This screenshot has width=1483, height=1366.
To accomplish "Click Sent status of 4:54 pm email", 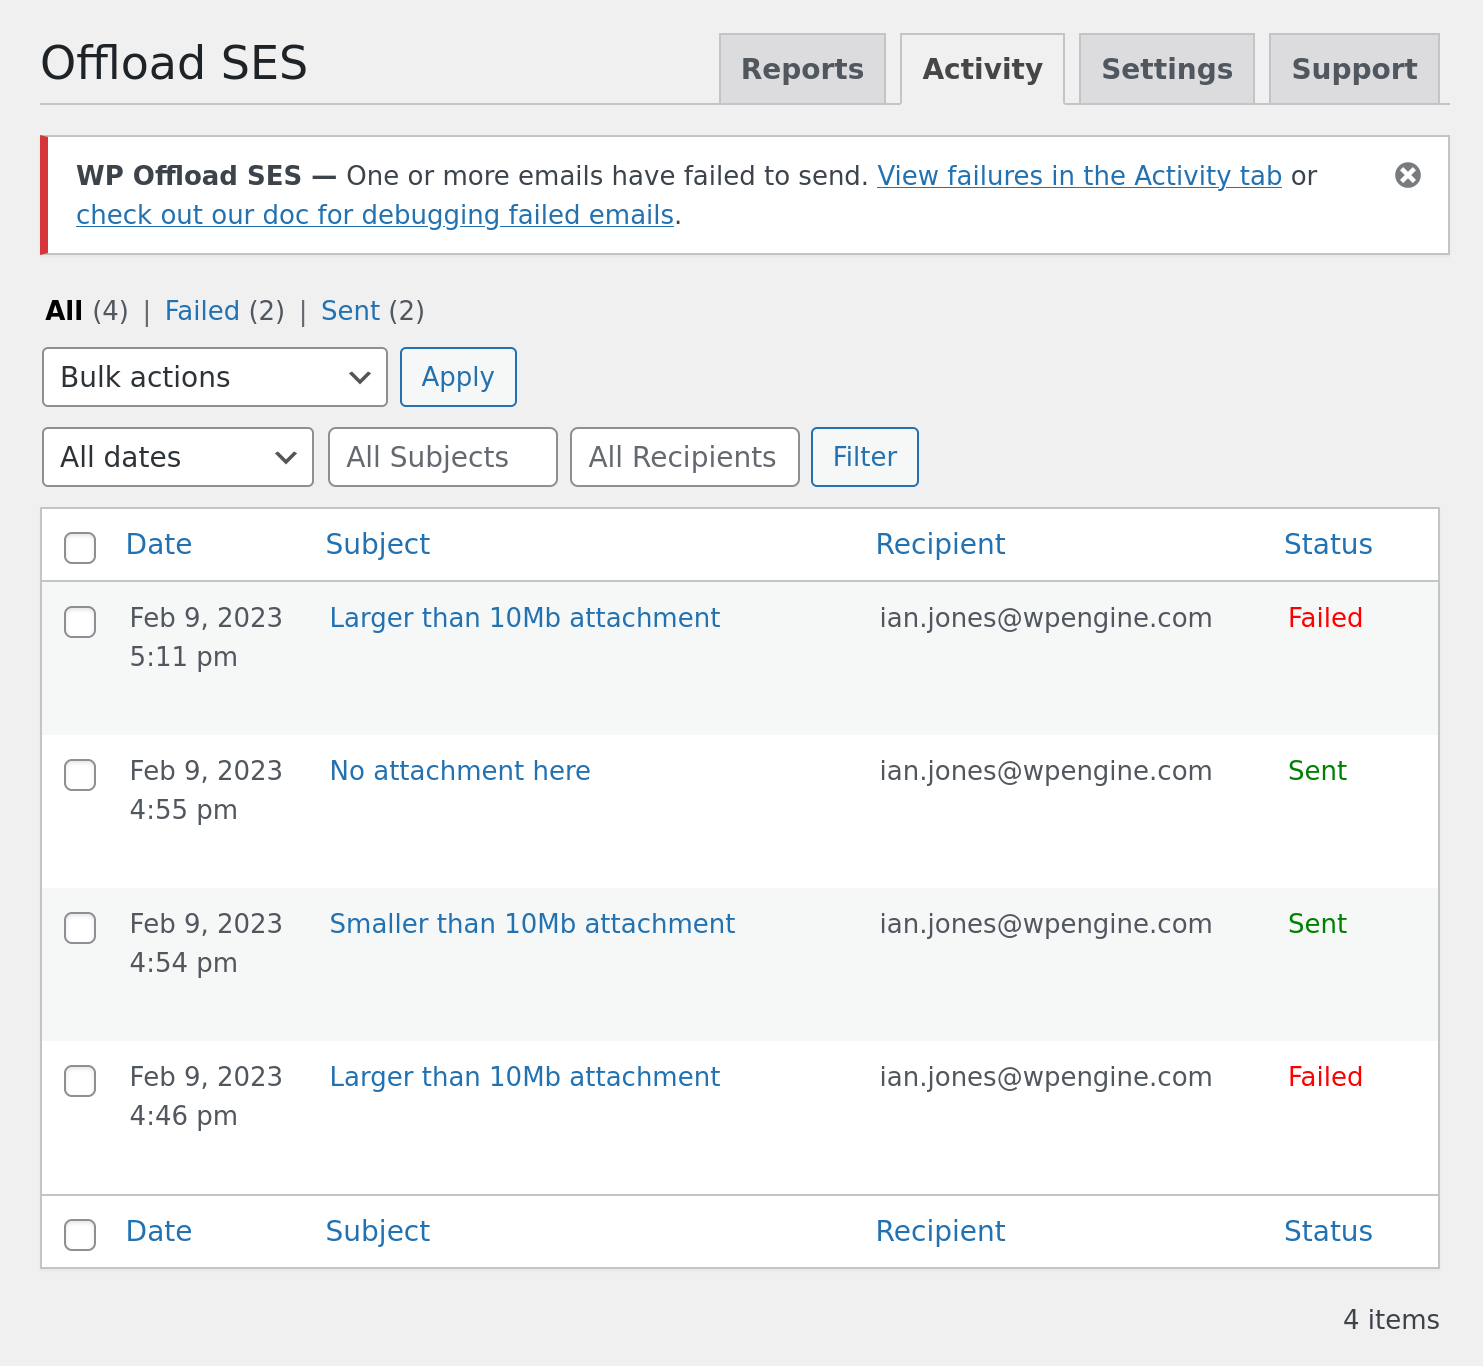I will pos(1317,924).
